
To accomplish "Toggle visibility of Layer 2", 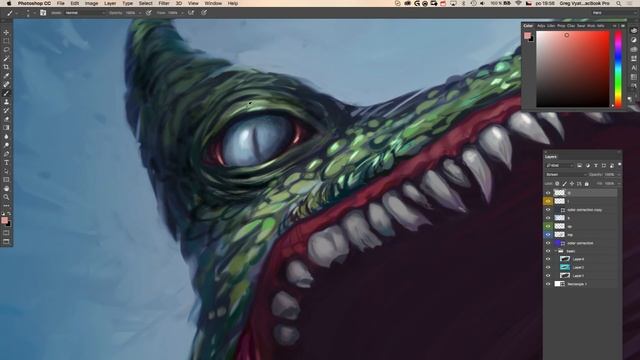I will tap(548, 267).
